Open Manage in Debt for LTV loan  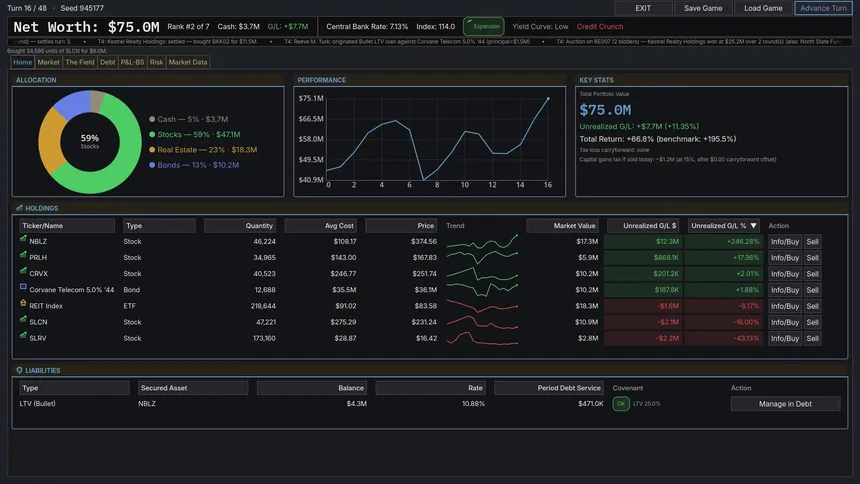(x=785, y=404)
